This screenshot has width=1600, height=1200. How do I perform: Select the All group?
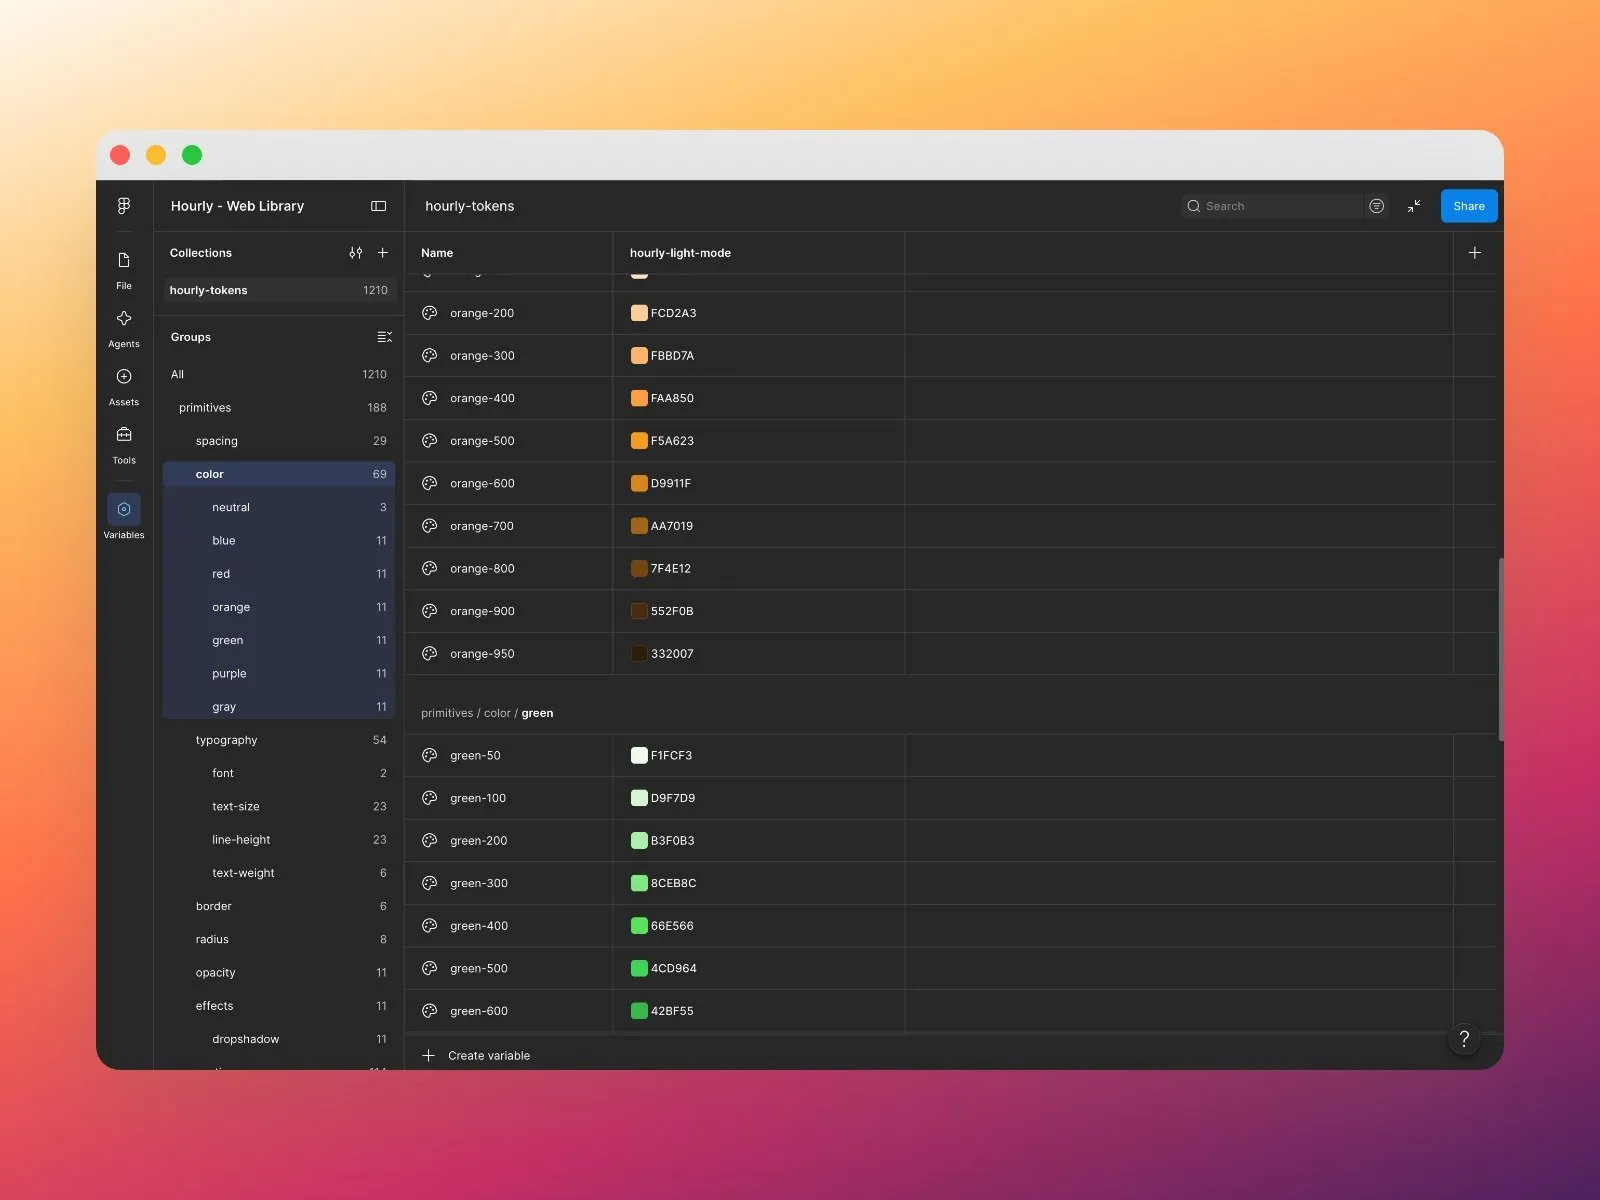[279, 374]
